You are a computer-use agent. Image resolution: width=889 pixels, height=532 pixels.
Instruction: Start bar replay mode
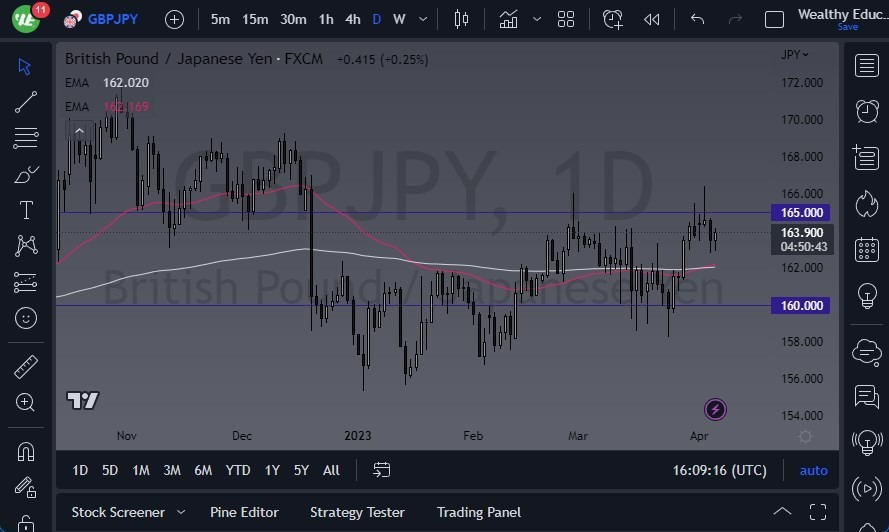(x=651, y=19)
